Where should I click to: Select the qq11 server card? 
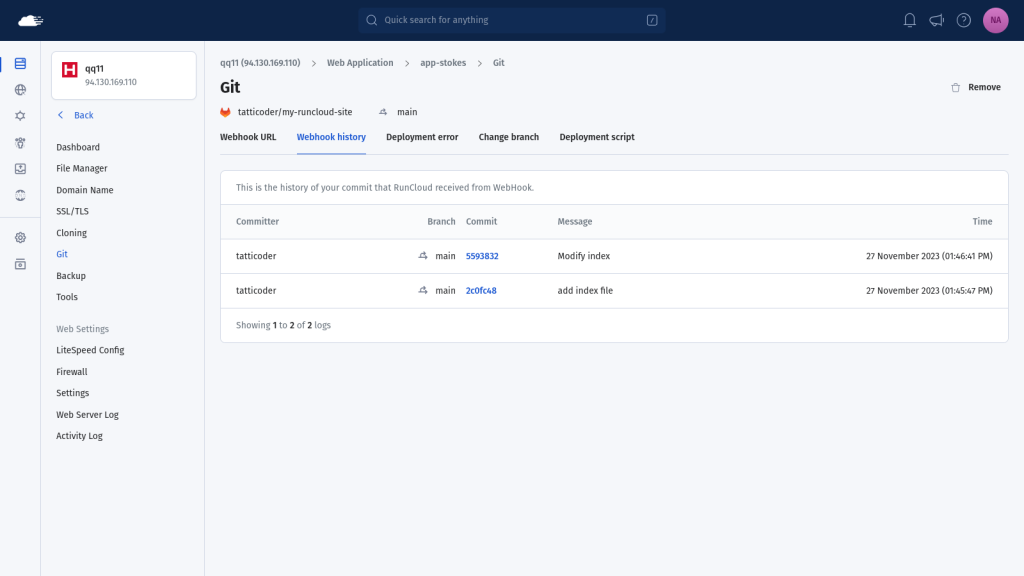124,75
